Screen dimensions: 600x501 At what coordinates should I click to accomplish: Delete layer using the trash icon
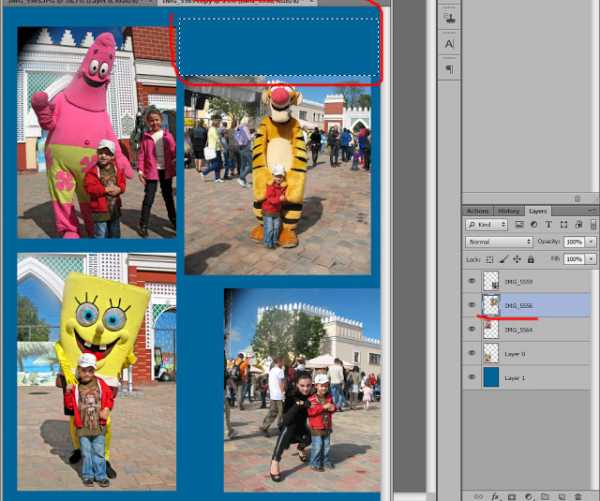(577, 496)
